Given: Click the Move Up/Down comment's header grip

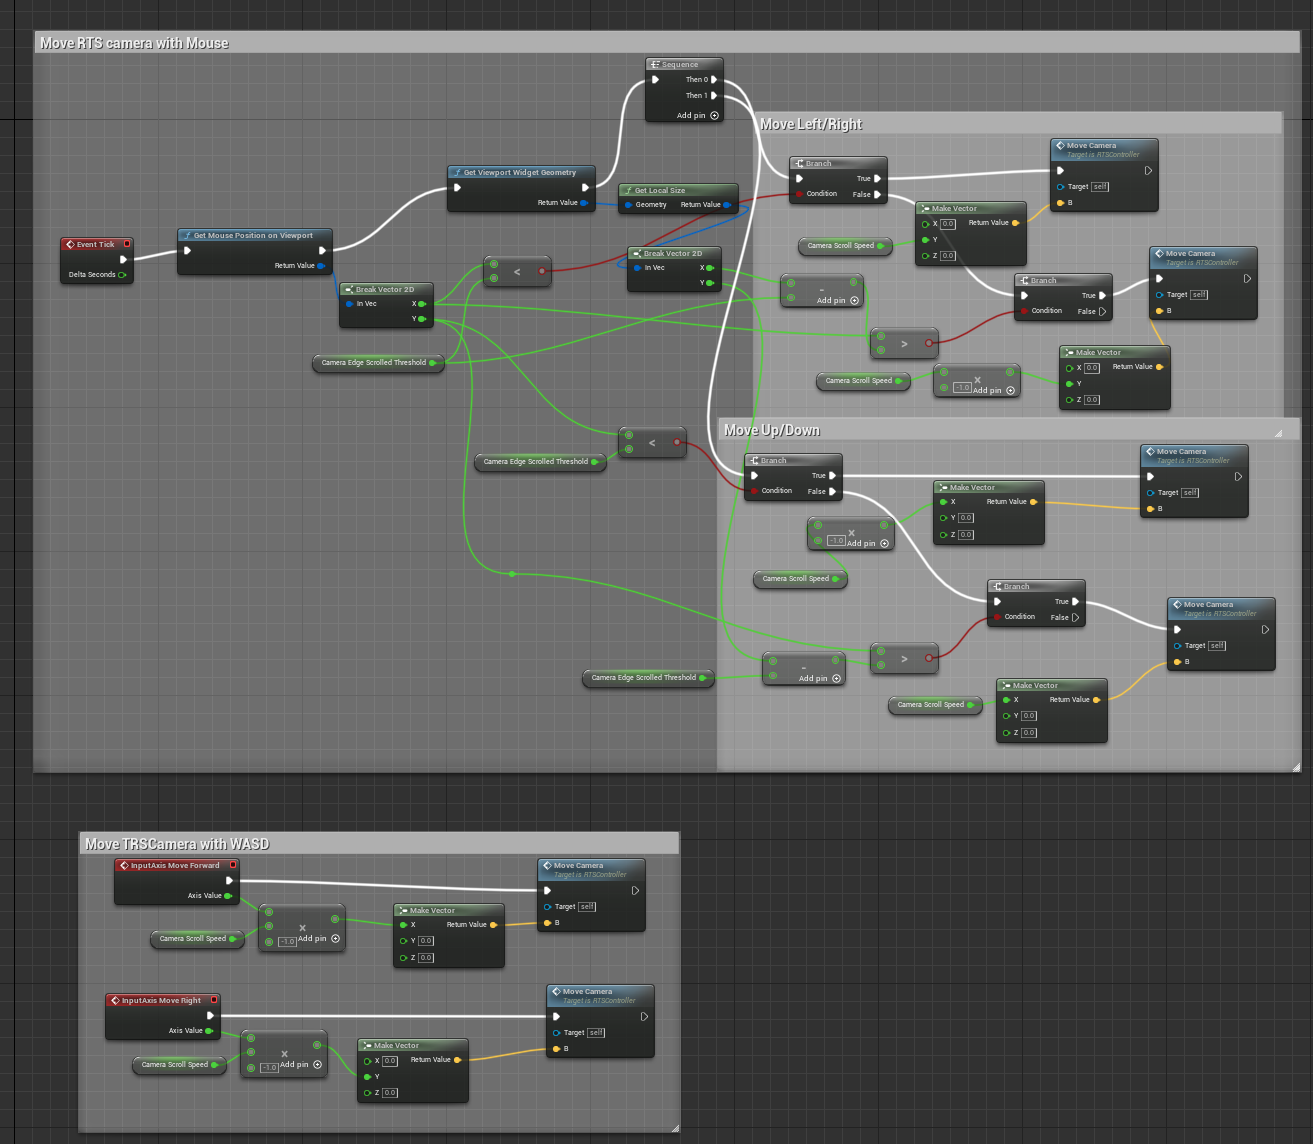Looking at the screenshot, I should pos(1278,433).
